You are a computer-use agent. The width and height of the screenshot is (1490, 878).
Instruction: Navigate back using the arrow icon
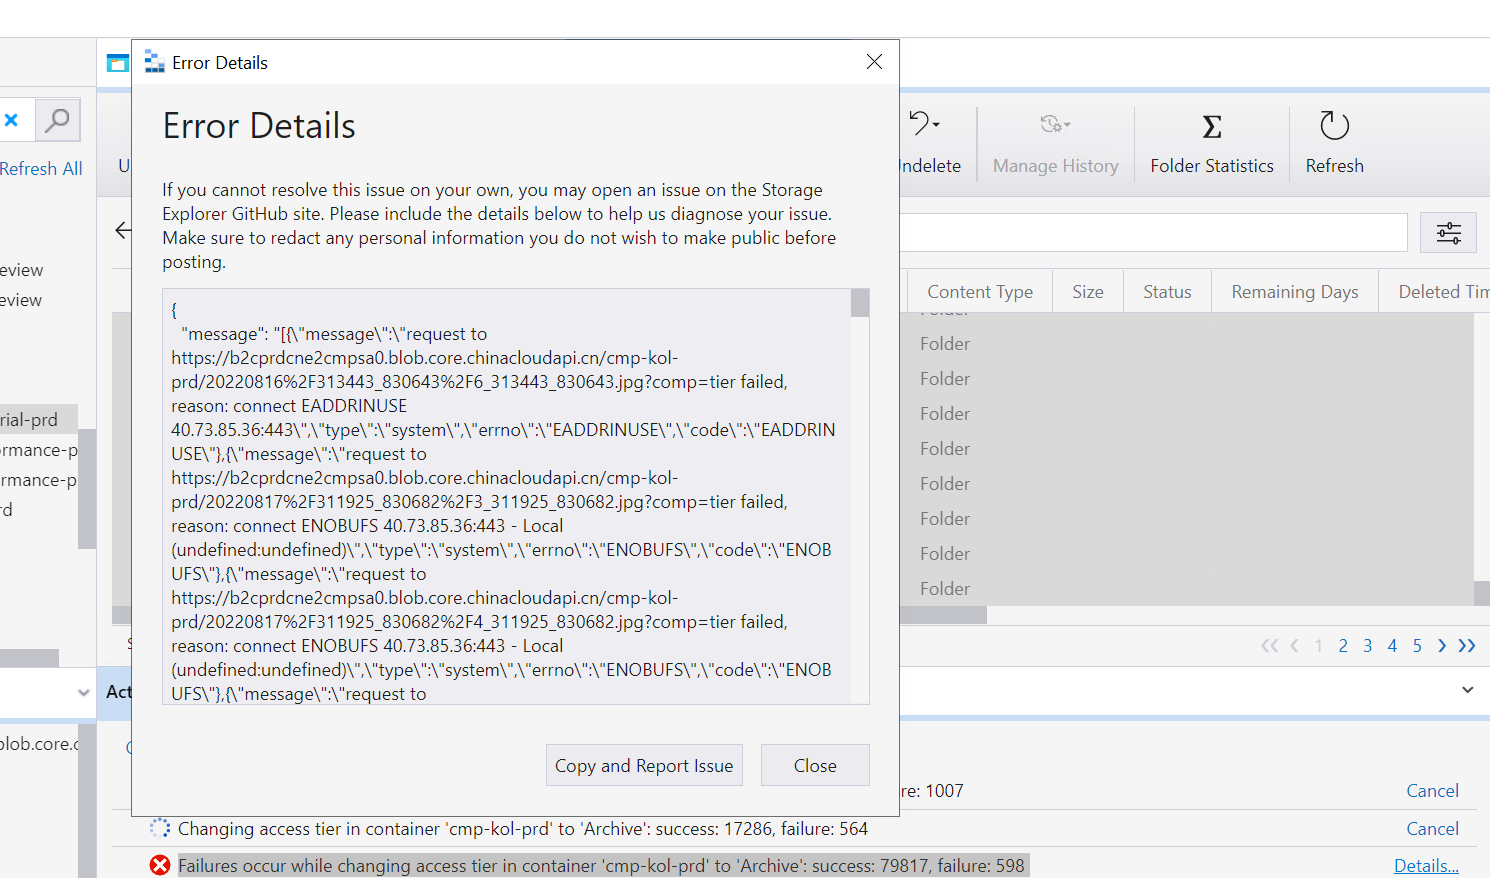[x=122, y=230]
